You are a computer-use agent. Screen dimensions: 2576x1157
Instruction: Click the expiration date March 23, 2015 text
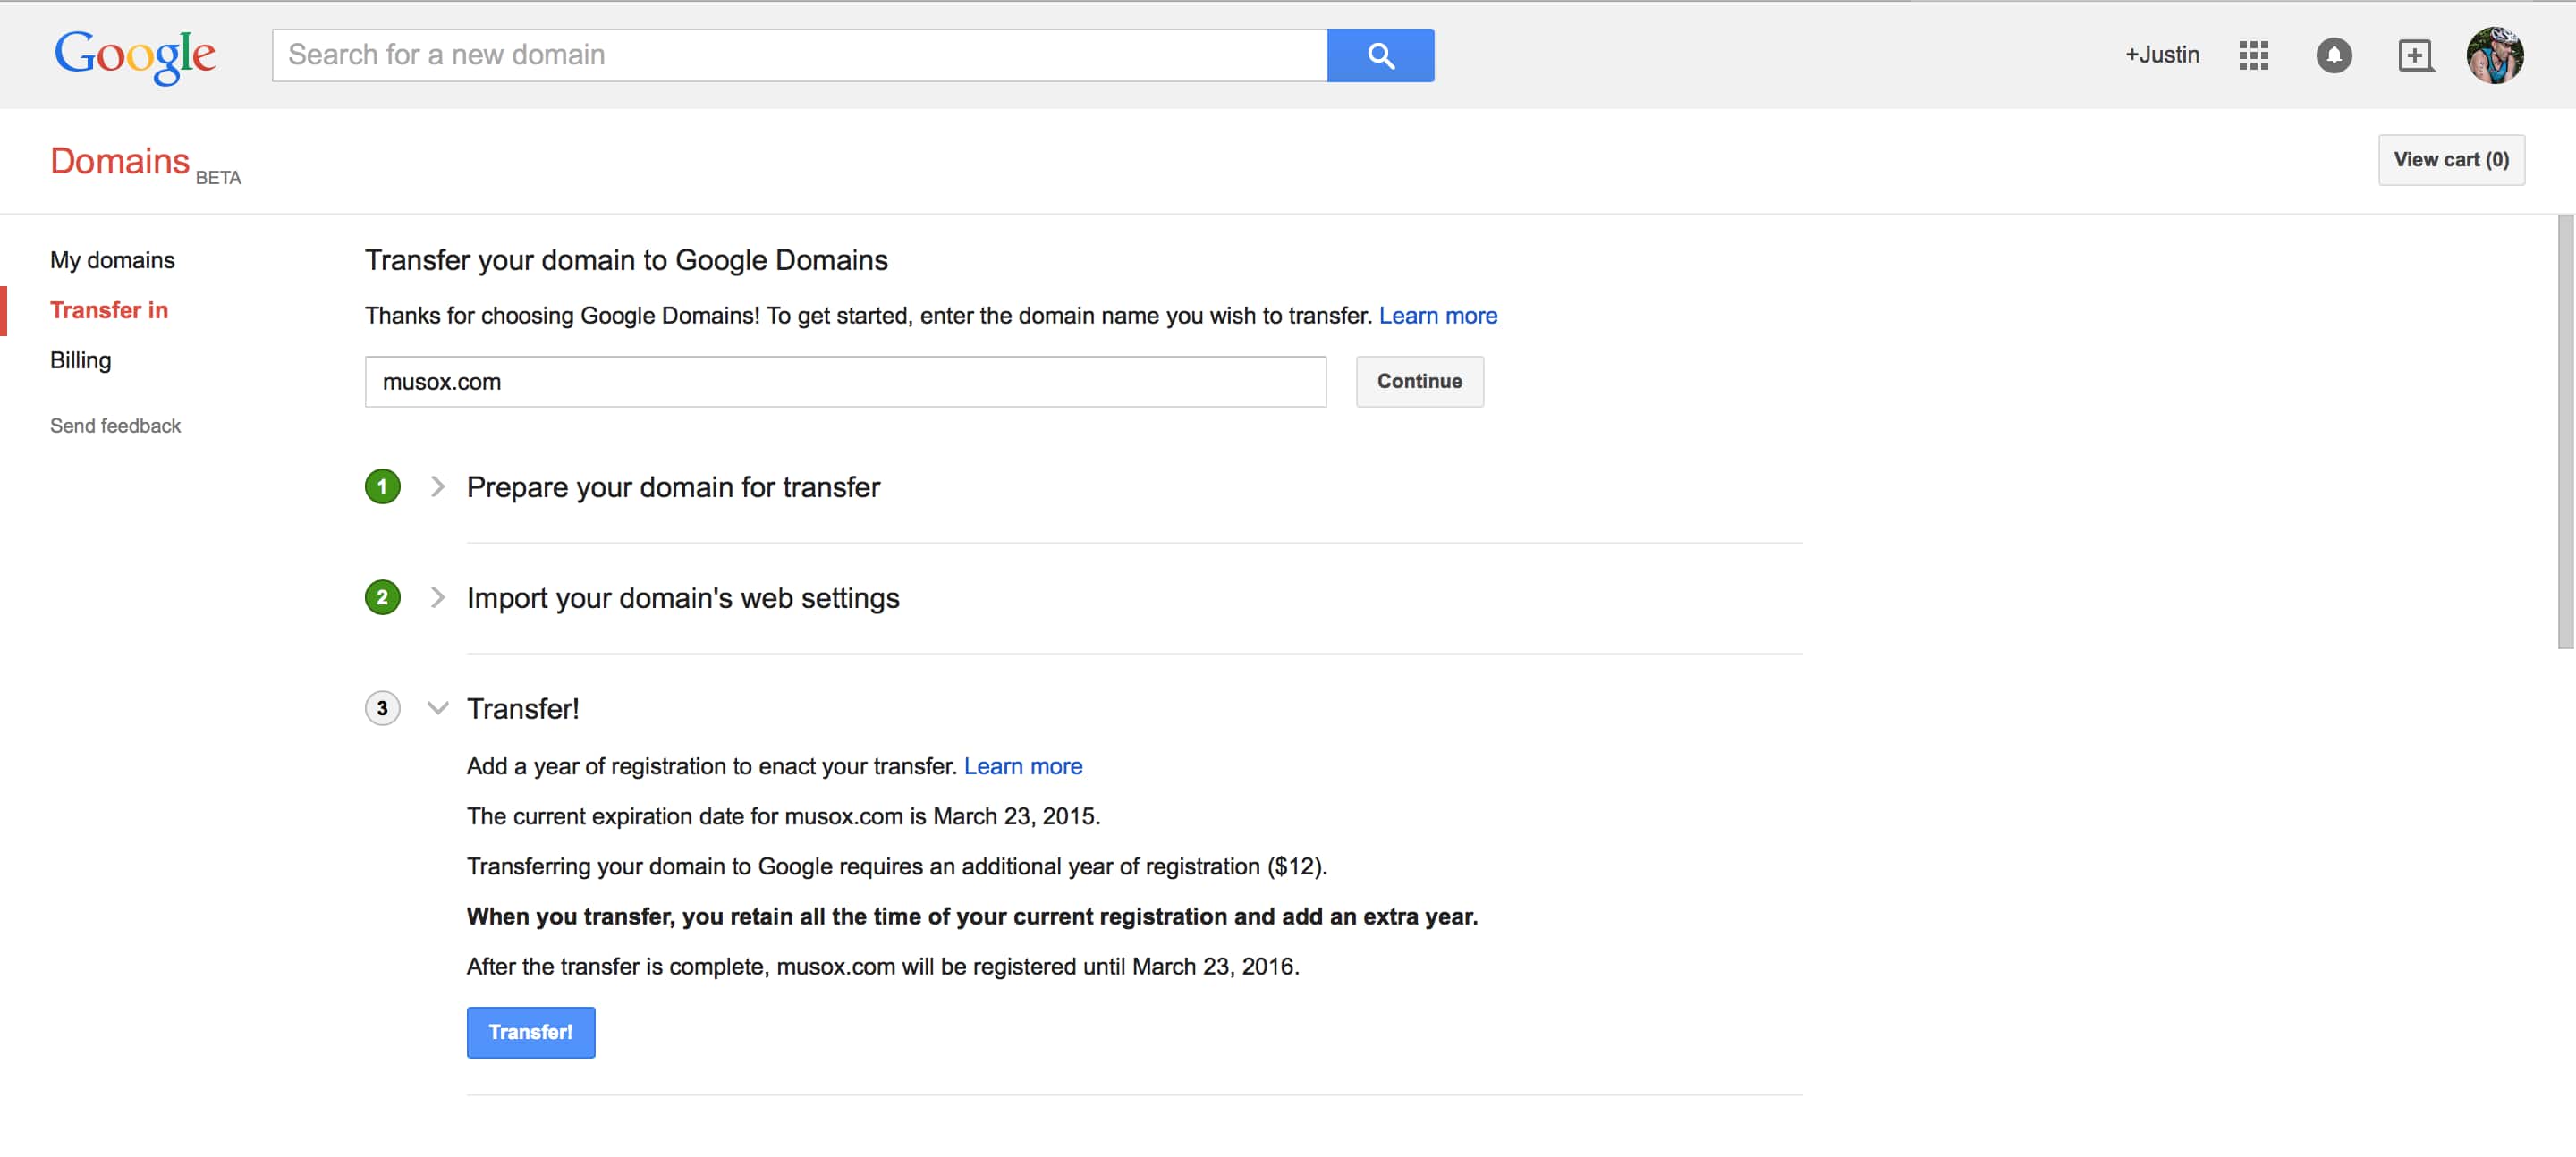(1016, 817)
